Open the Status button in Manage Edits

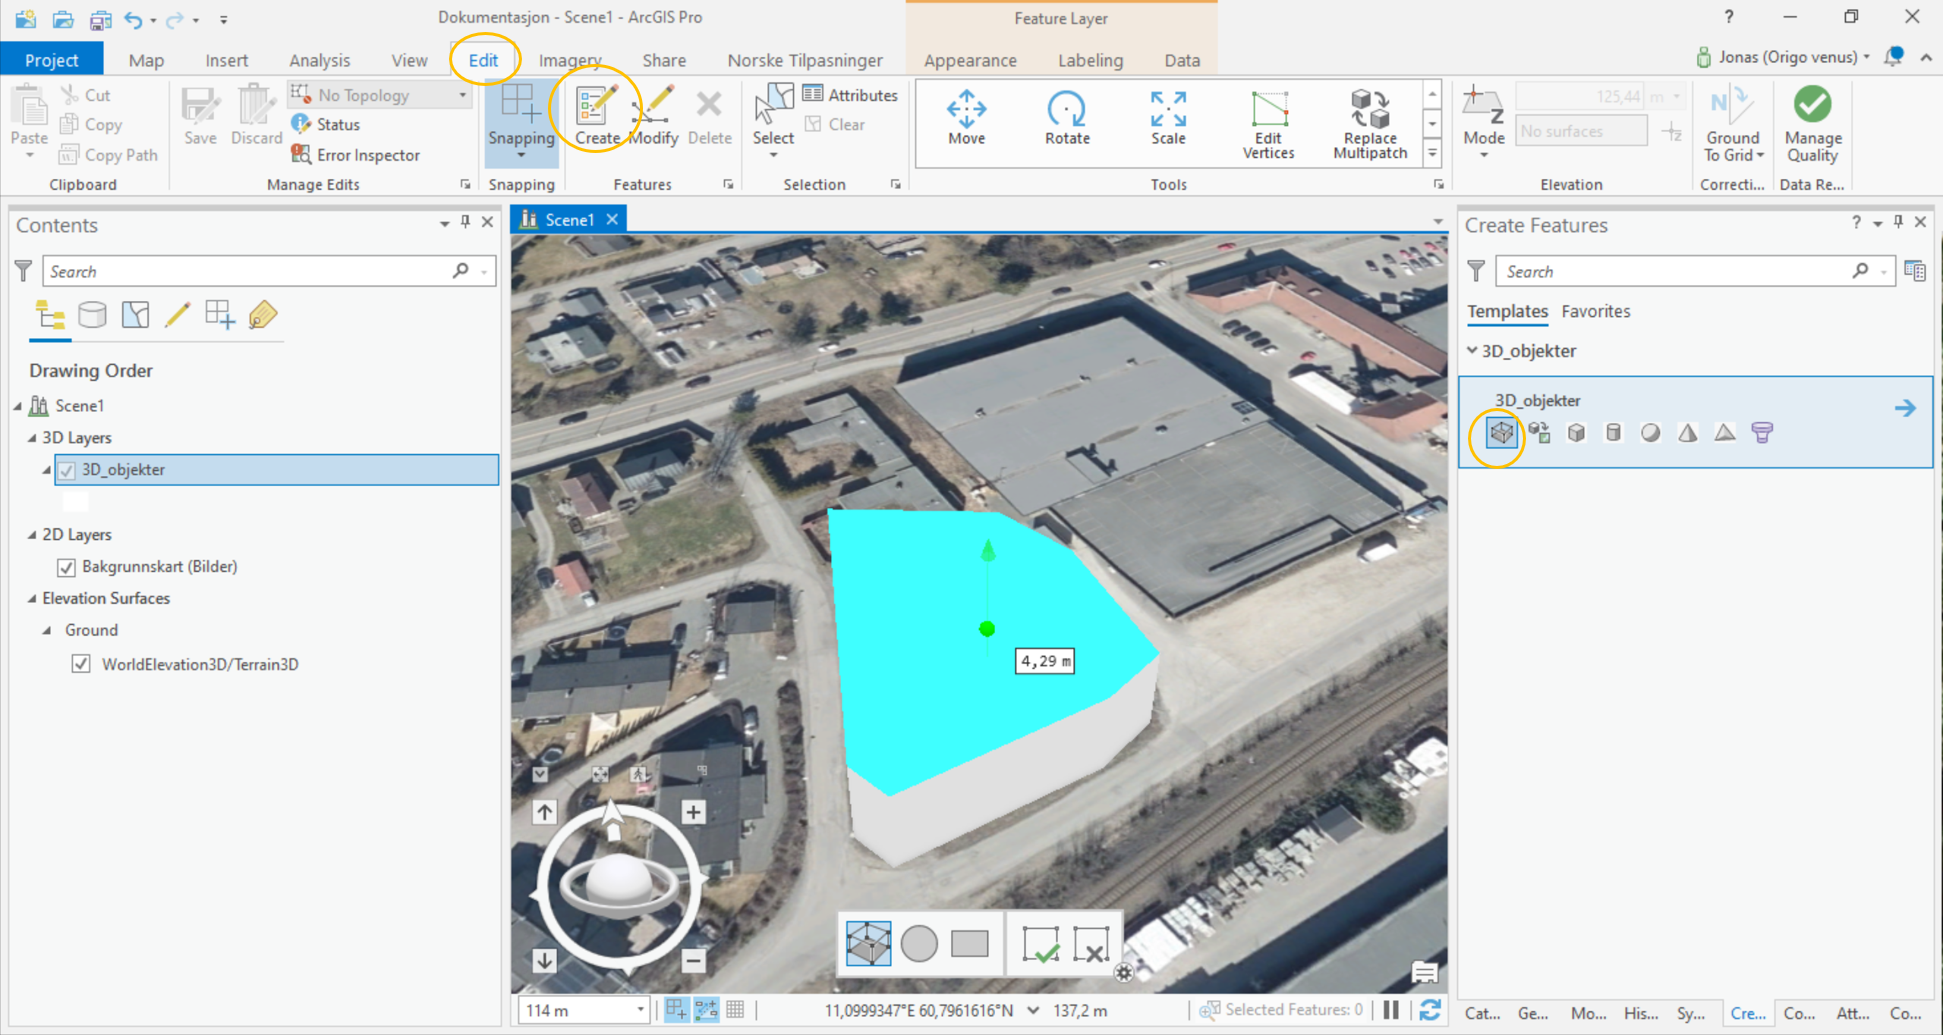pyautogui.click(x=326, y=125)
